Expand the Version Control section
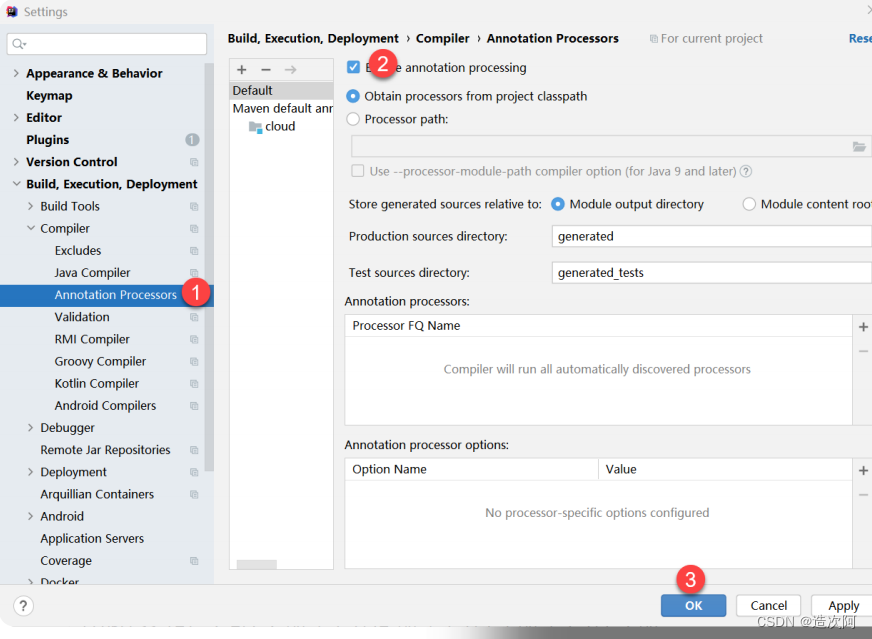872x639 pixels. click(x=16, y=162)
